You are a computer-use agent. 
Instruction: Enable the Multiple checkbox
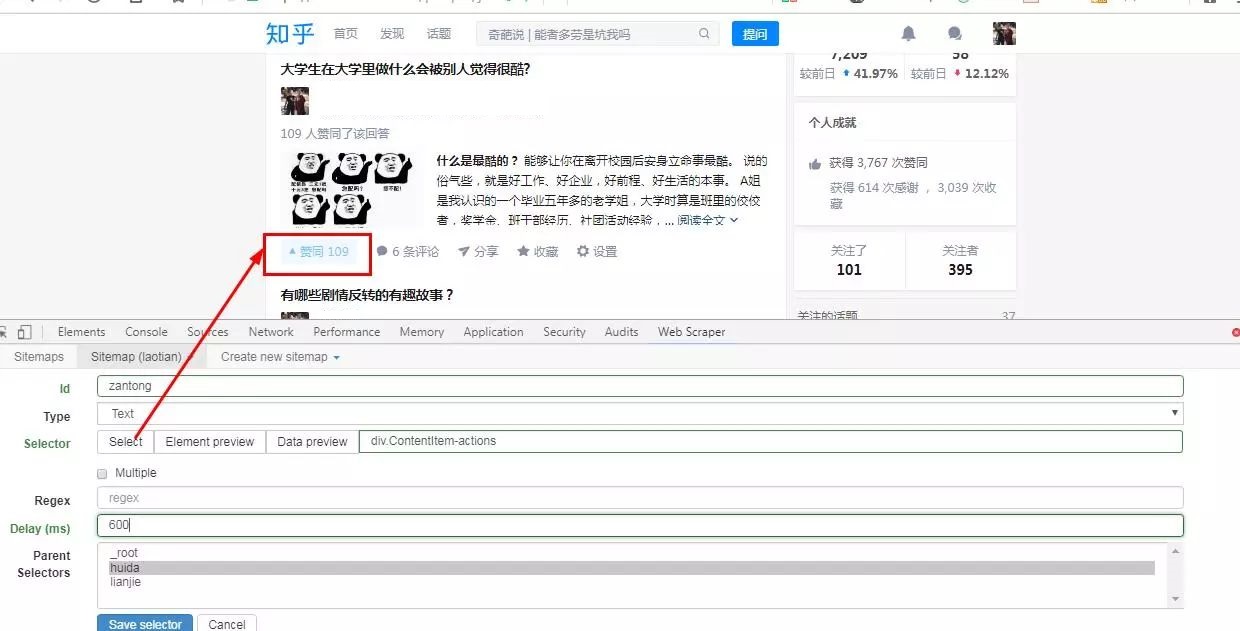pos(101,472)
